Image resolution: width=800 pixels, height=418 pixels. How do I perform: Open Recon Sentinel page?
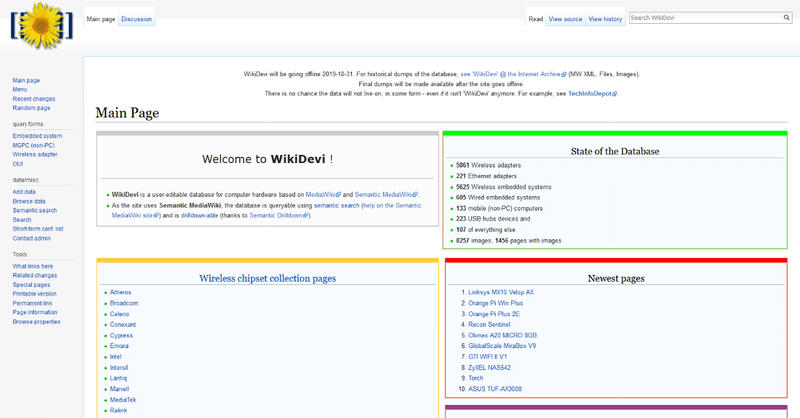[489, 325]
